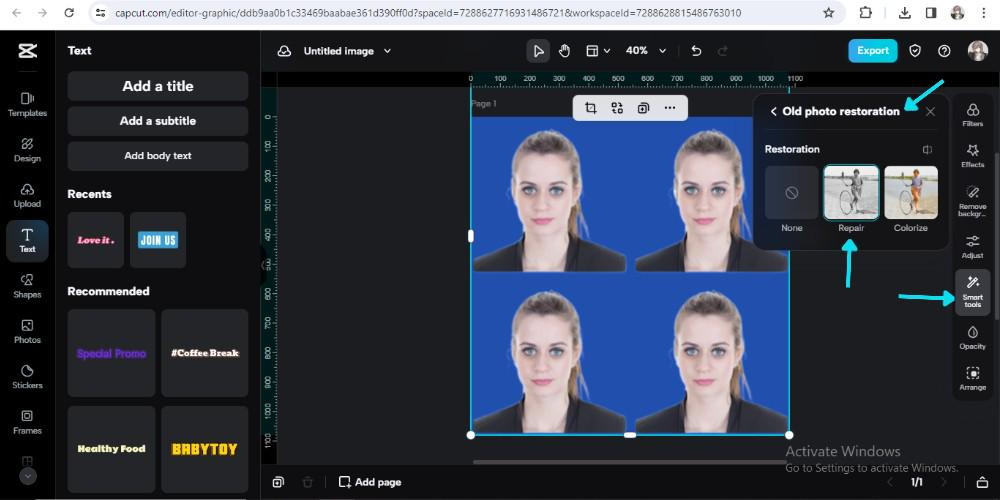Open the Upload panel
This screenshot has height=500, width=1000.
click(27, 195)
